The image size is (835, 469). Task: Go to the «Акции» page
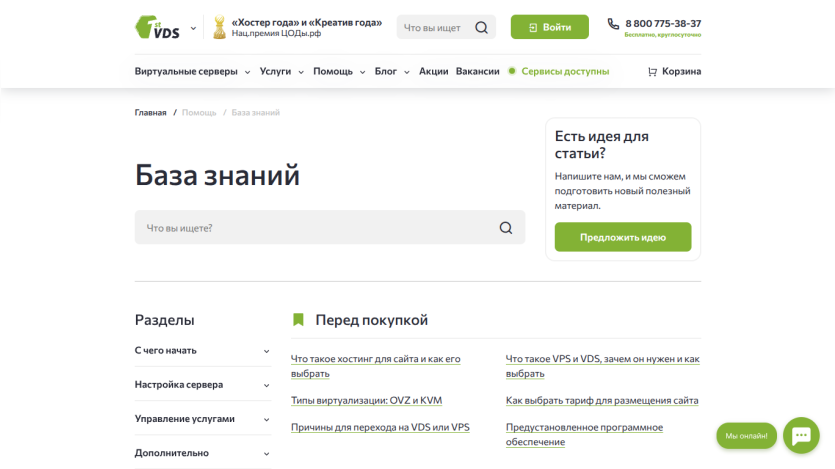coord(433,71)
